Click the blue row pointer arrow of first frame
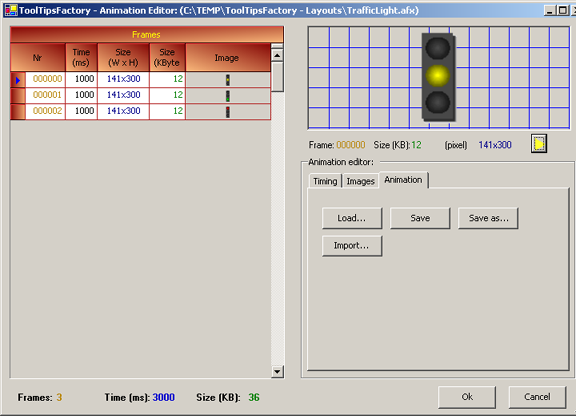The width and height of the screenshot is (576, 416). coord(18,80)
